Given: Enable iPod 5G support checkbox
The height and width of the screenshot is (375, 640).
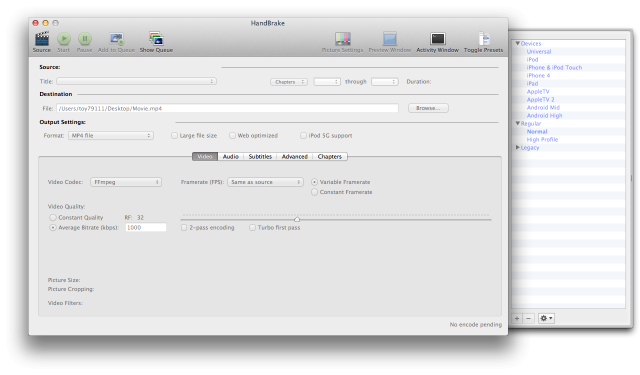Looking at the screenshot, I should click(x=303, y=135).
